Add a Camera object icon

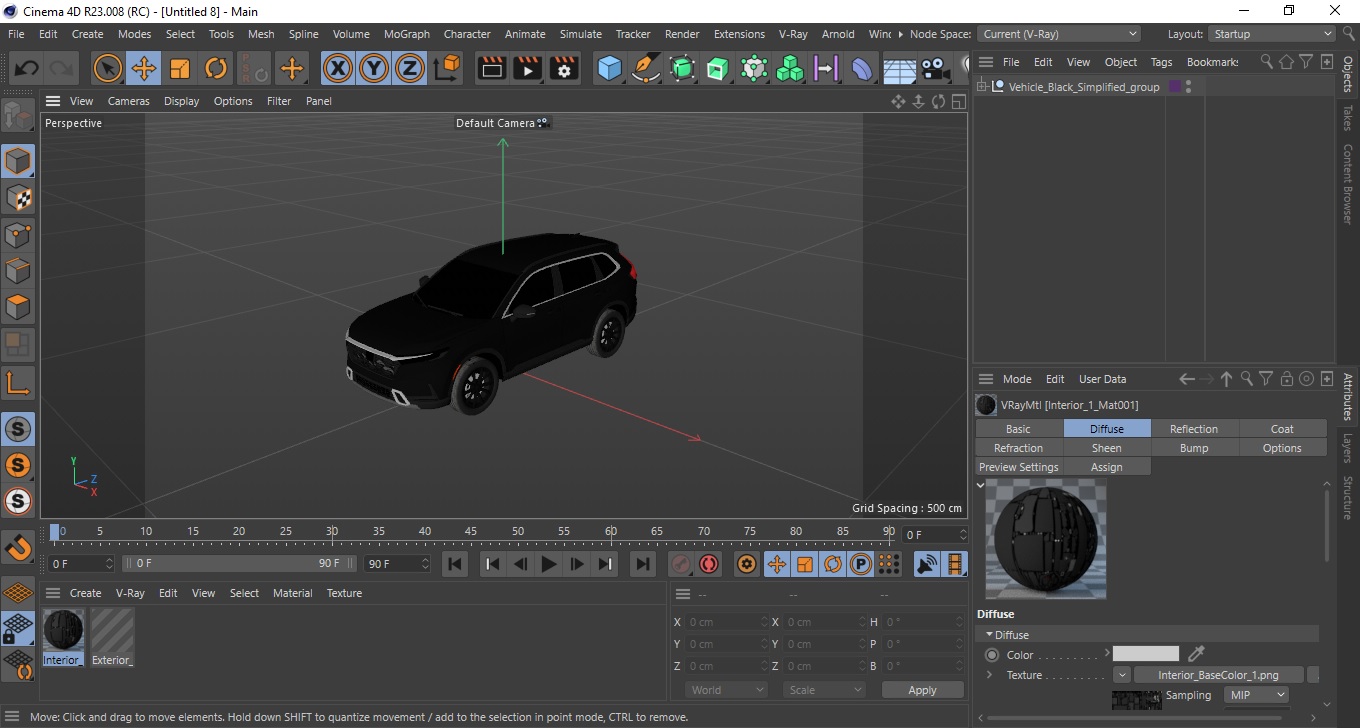(934, 69)
